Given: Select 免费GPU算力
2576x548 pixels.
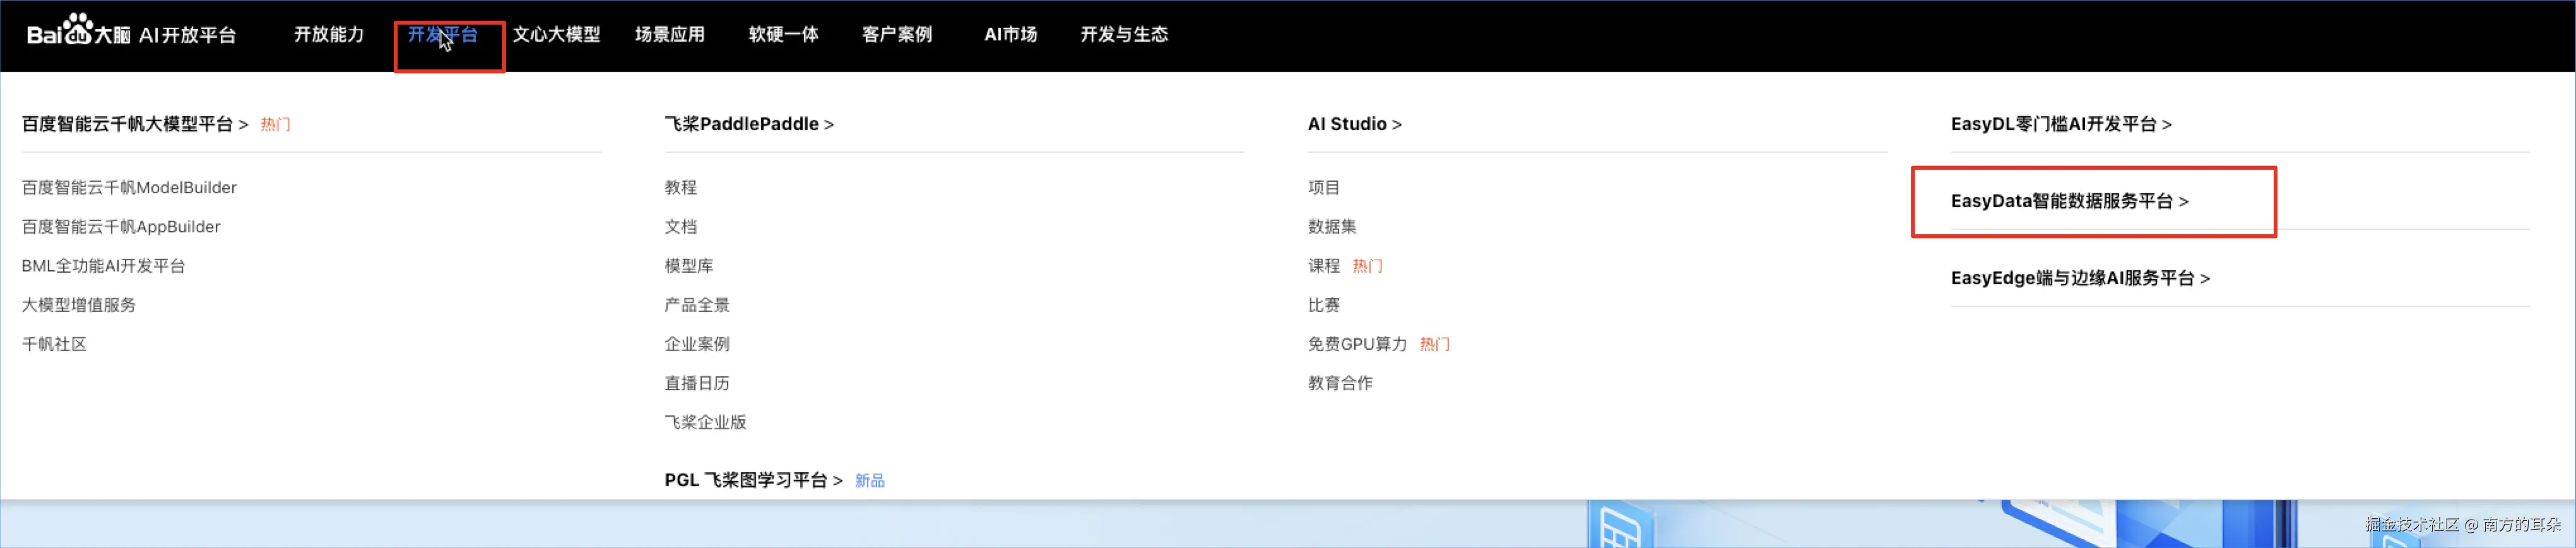Looking at the screenshot, I should [x=1357, y=344].
